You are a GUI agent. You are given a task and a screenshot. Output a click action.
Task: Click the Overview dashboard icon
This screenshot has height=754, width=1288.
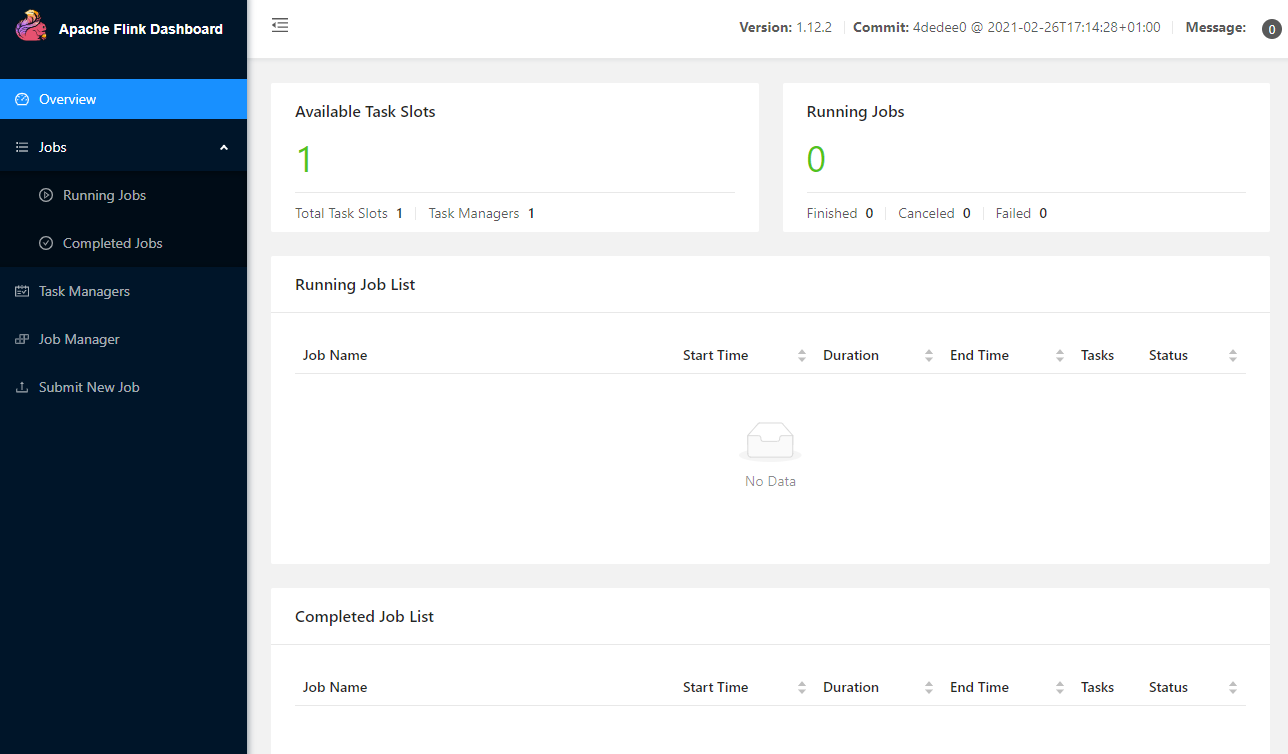pyautogui.click(x=22, y=99)
